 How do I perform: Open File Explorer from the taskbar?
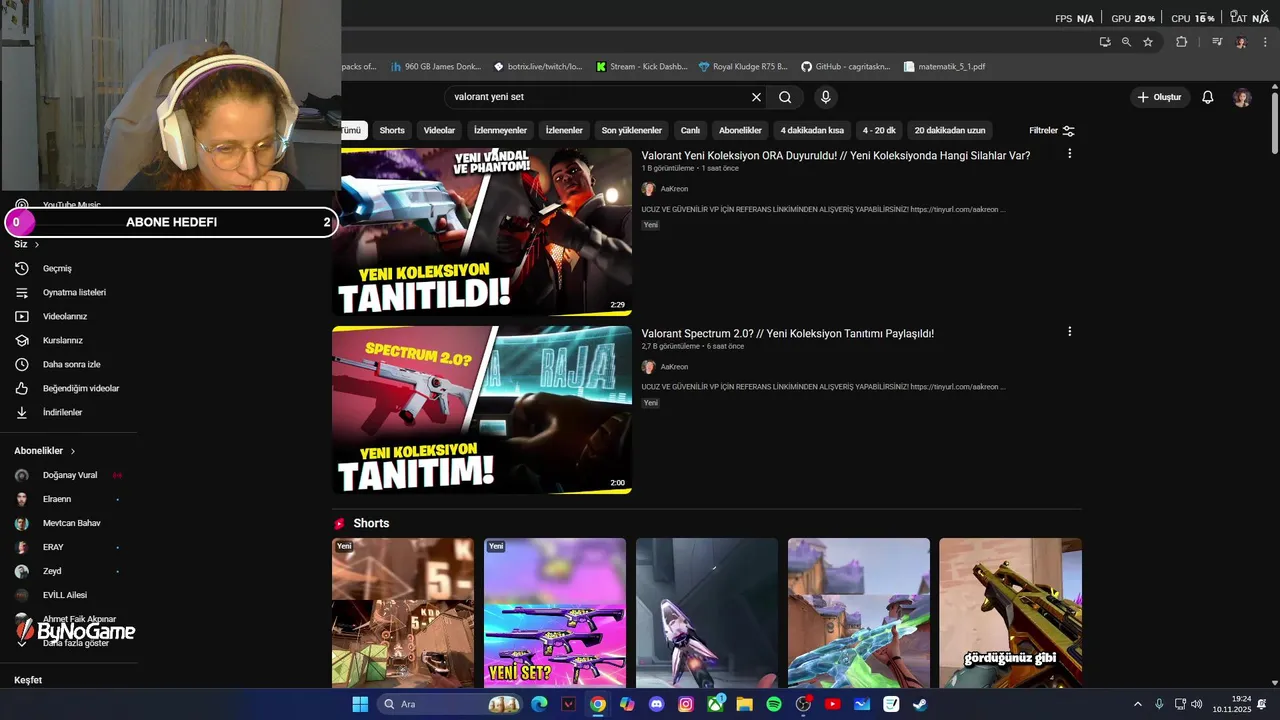(744, 704)
